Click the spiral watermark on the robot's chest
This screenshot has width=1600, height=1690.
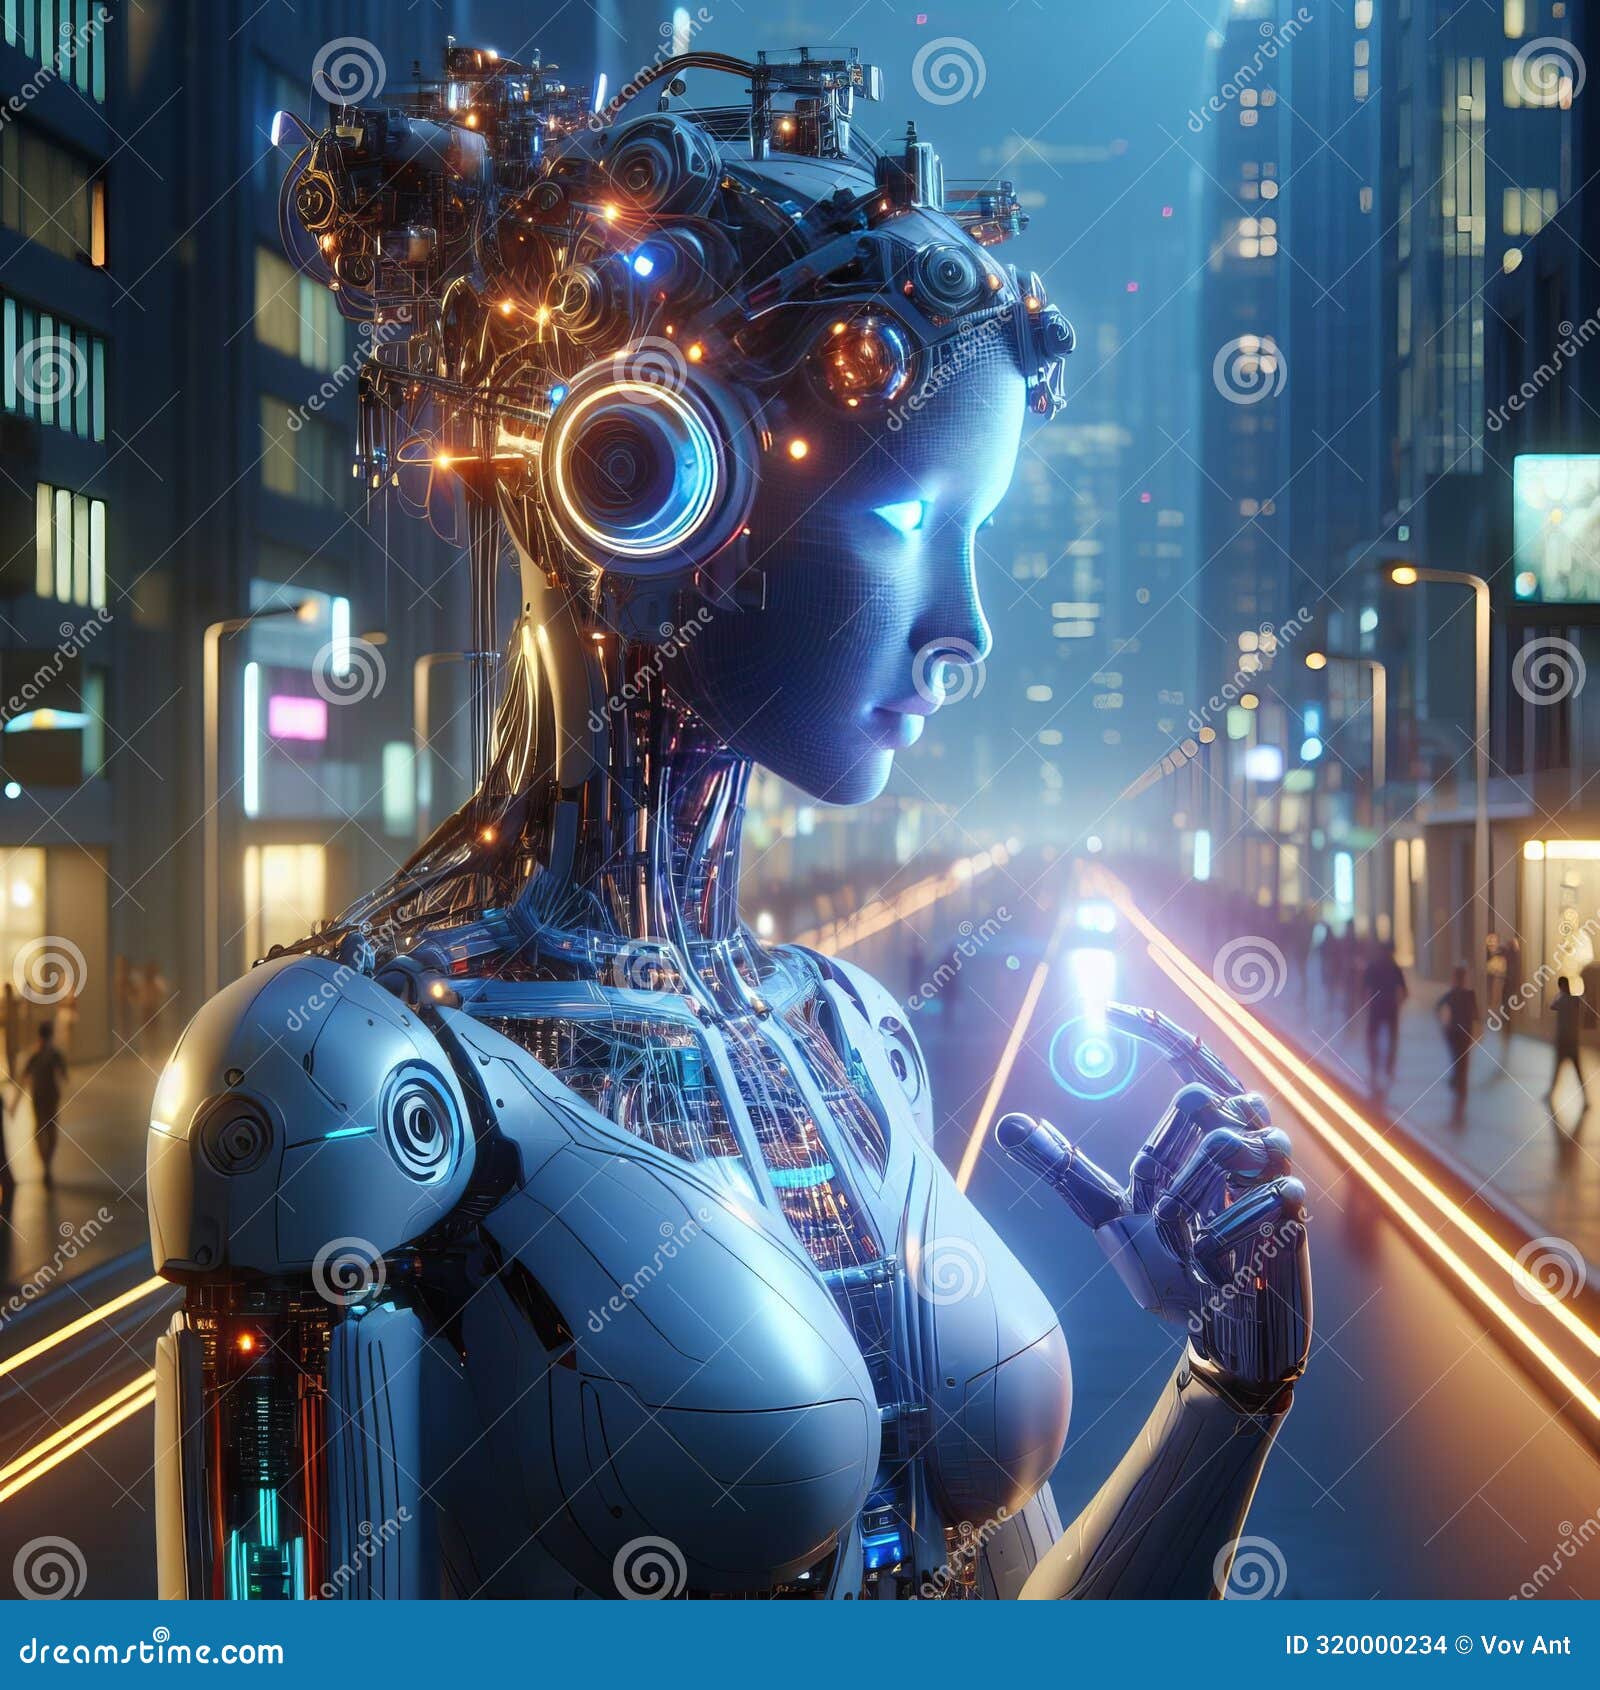click(645, 970)
